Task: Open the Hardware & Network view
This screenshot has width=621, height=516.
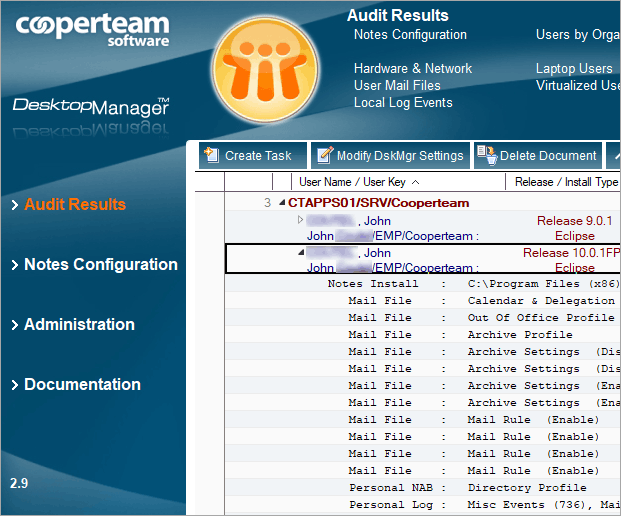Action: click(x=413, y=69)
